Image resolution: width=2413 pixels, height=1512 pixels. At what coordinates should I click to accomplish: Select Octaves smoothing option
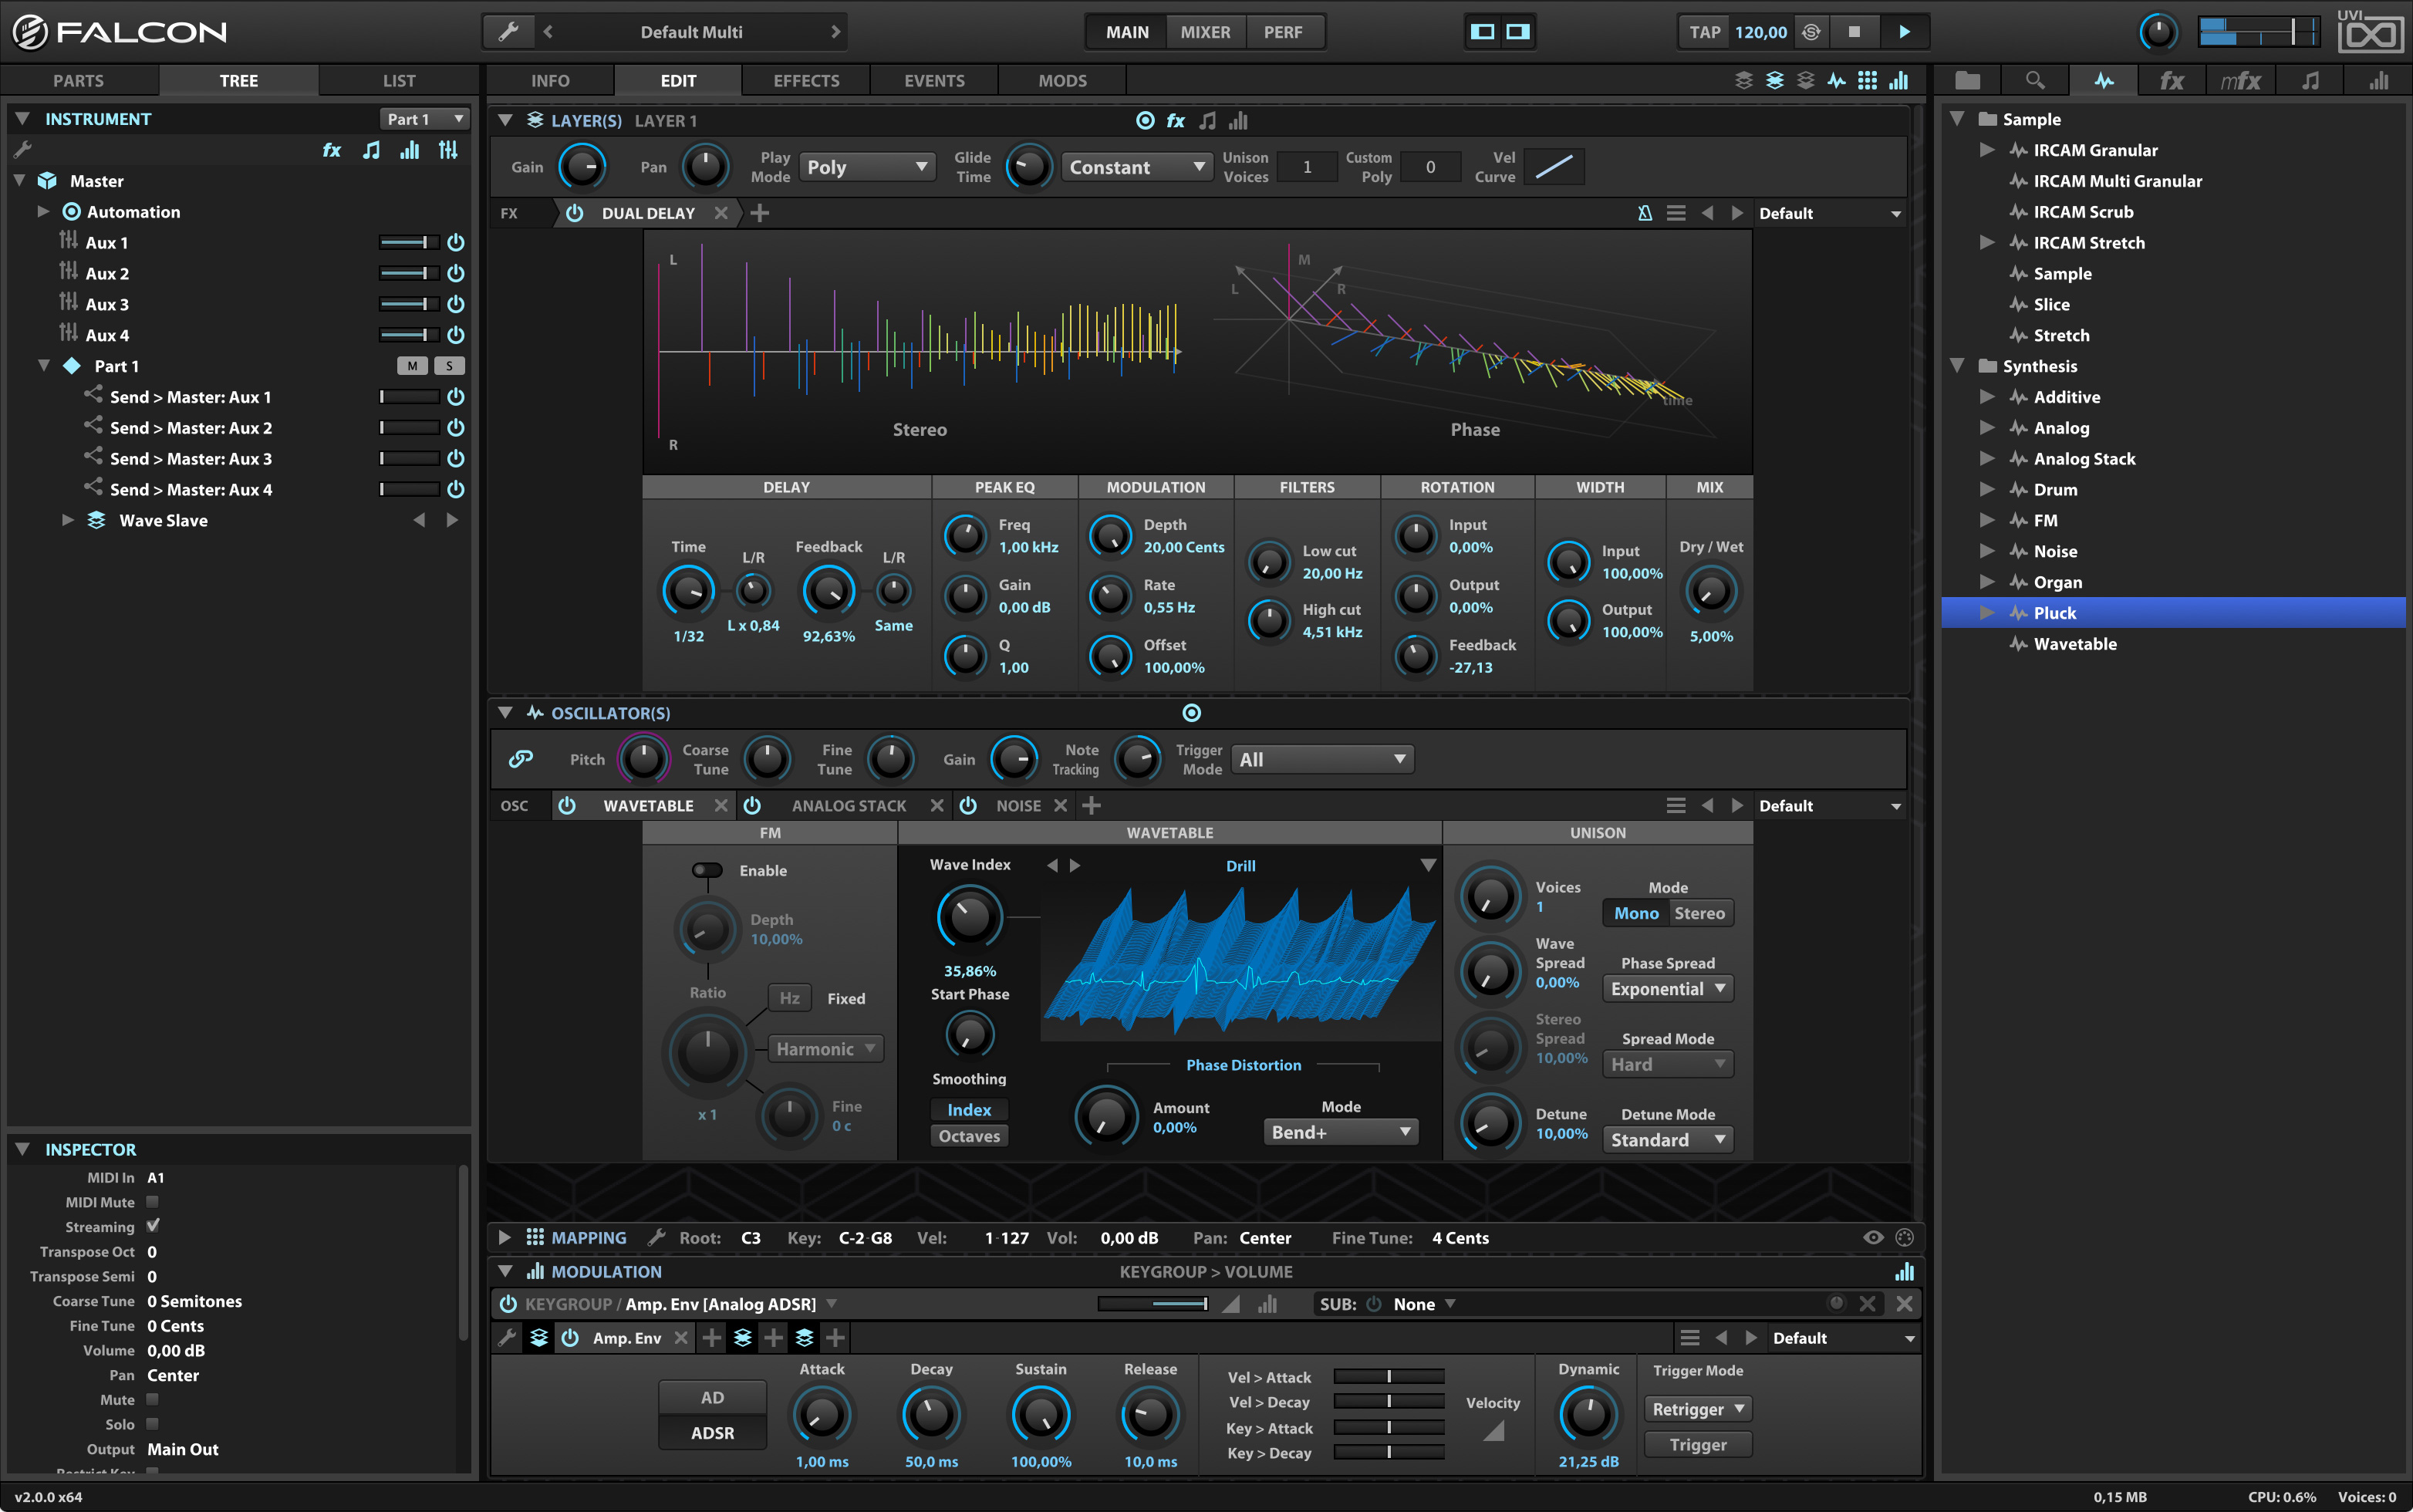click(969, 1136)
